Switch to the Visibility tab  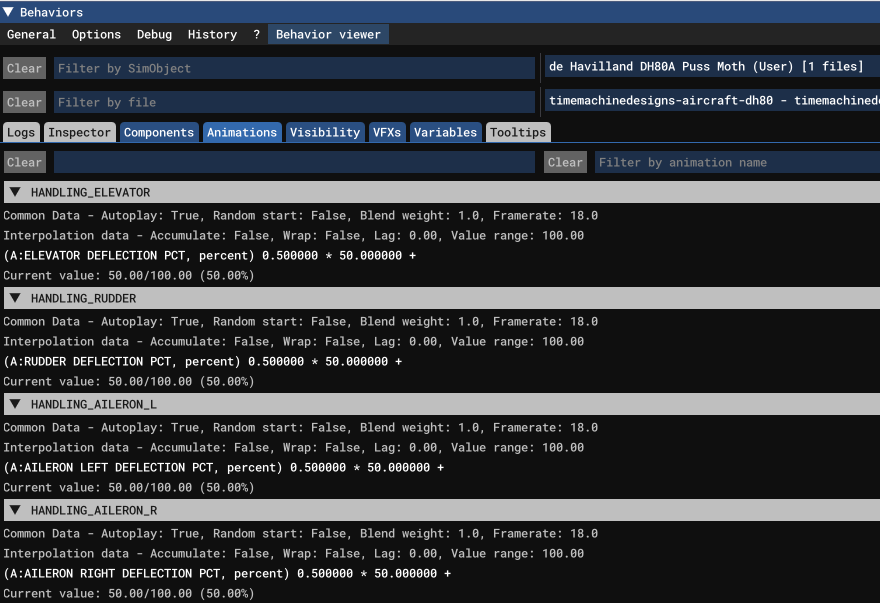click(325, 133)
